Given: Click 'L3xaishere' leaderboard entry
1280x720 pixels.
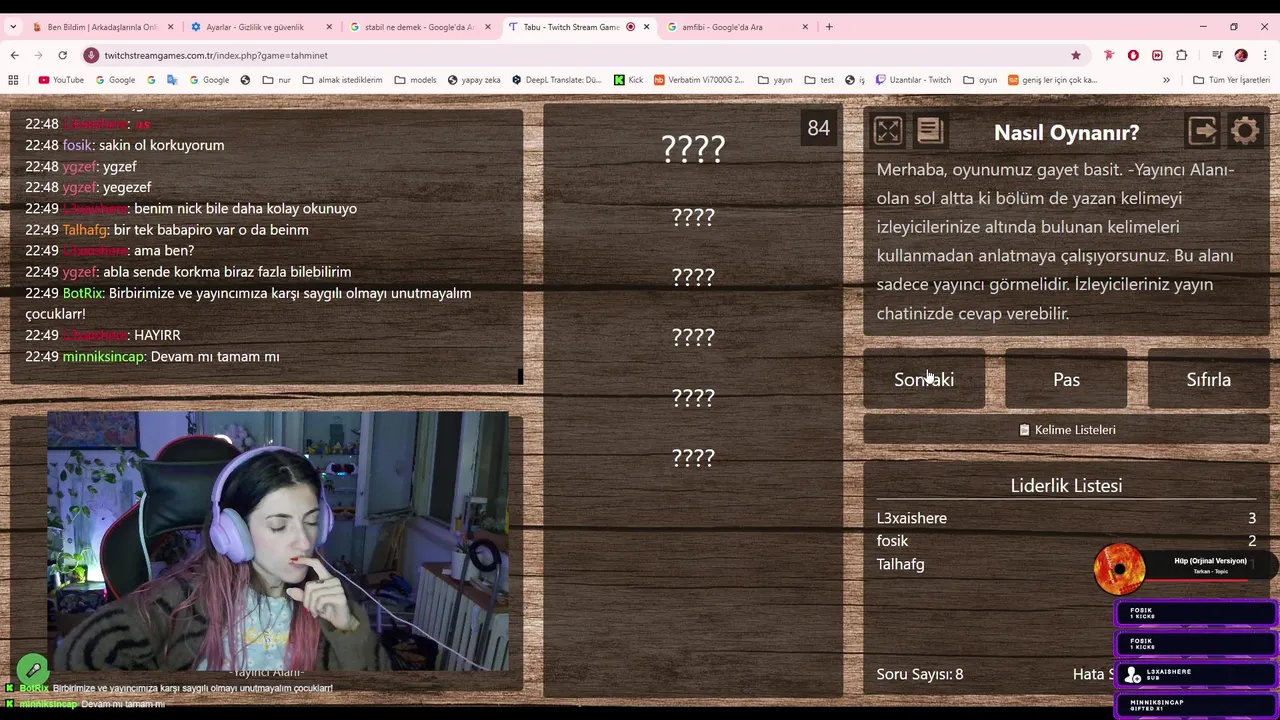Looking at the screenshot, I should coord(1066,518).
